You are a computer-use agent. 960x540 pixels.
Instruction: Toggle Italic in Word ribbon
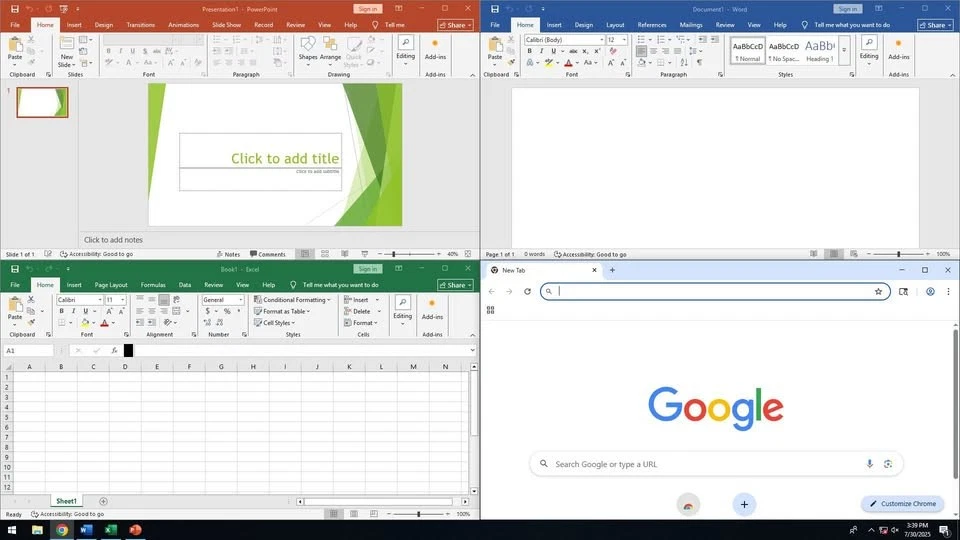click(541, 51)
